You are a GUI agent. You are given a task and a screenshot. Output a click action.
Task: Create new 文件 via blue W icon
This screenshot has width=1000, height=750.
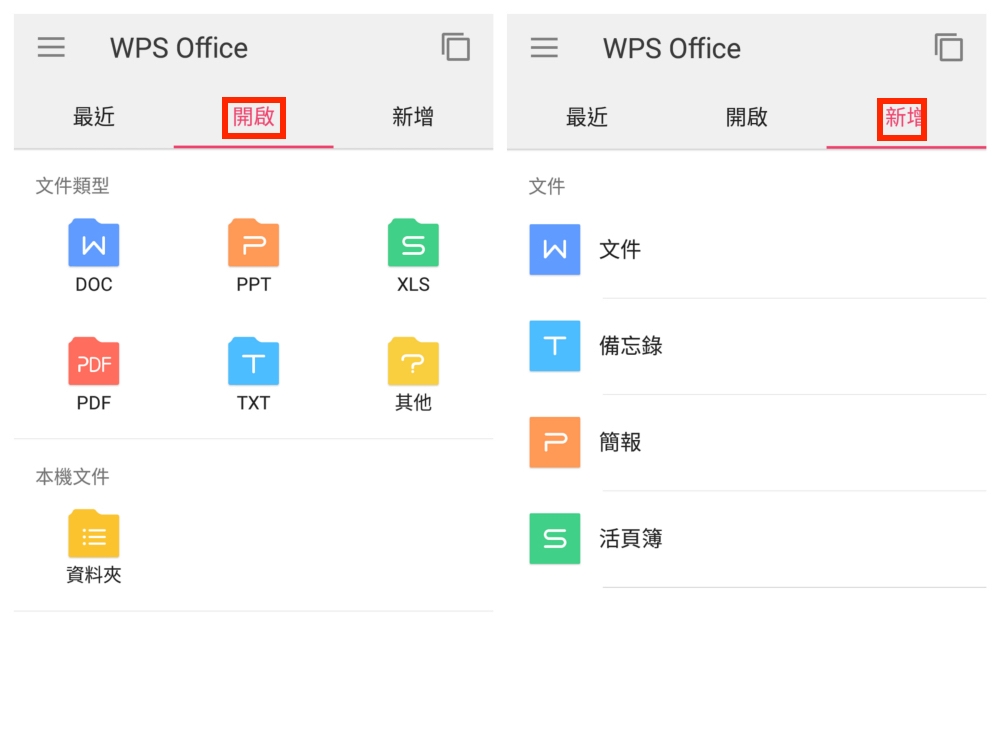click(x=555, y=249)
